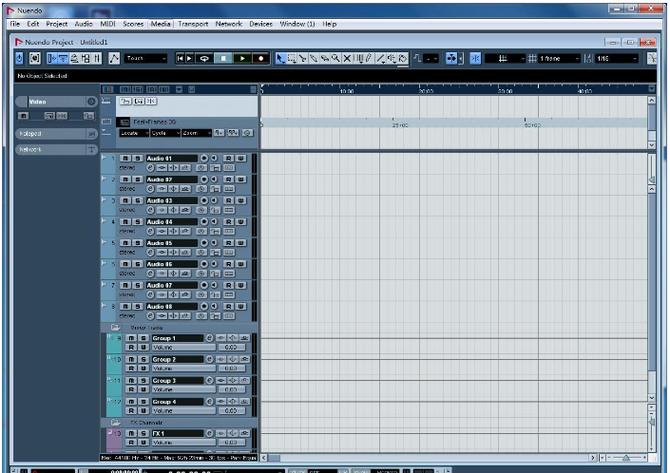Expand the Network section in the Inspector
Viewport: 670px width, 473px height.
56,150
